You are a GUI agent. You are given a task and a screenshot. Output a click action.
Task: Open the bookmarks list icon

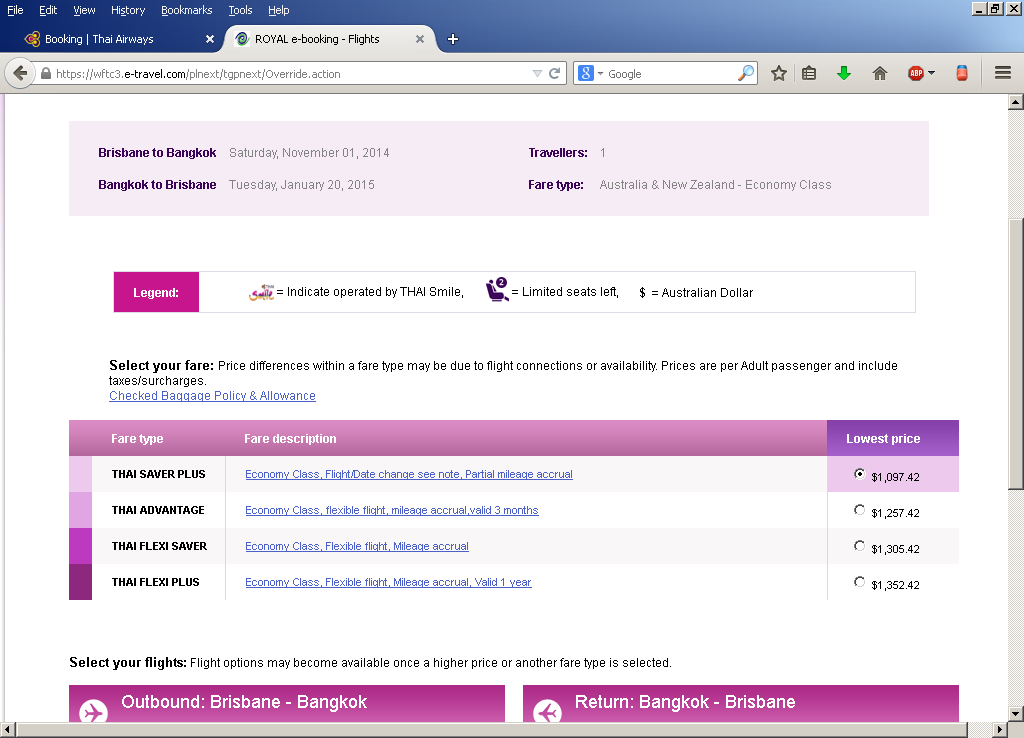pos(810,74)
